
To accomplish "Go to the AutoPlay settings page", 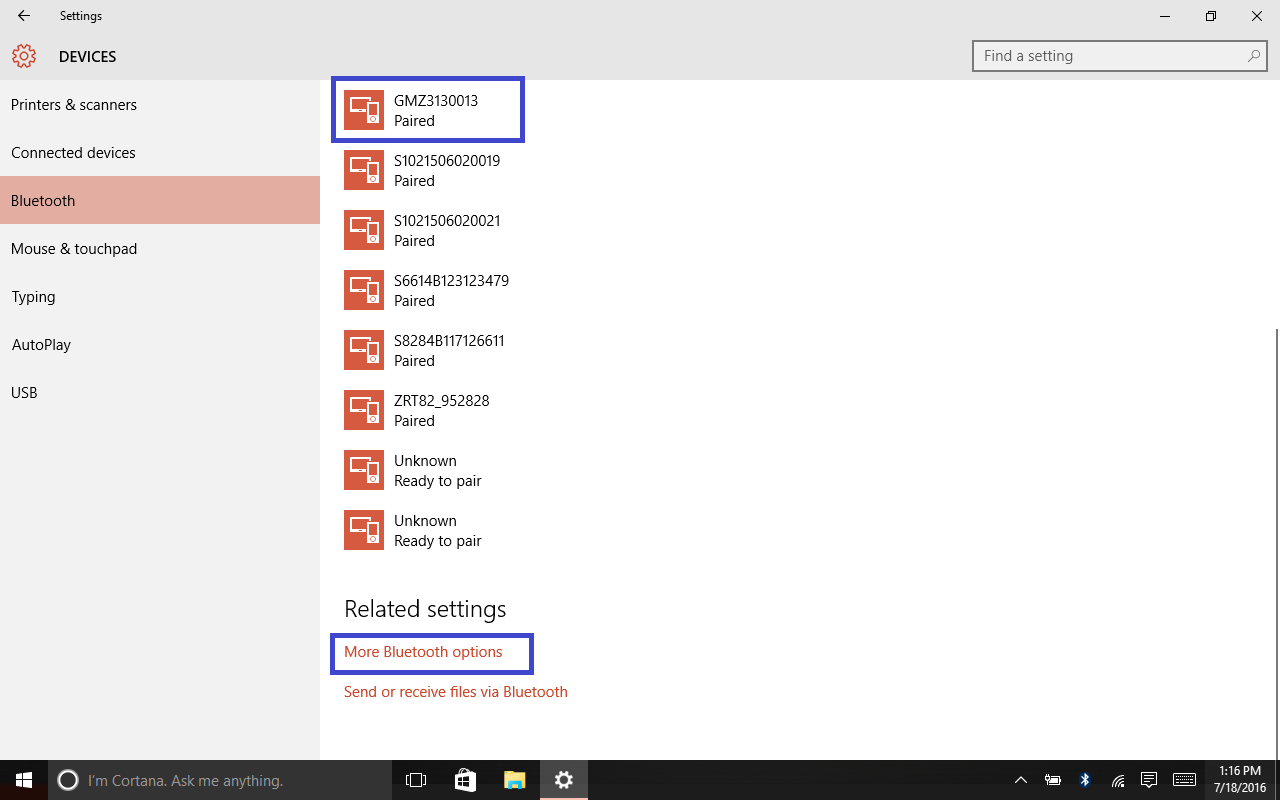I will pyautogui.click(x=41, y=345).
